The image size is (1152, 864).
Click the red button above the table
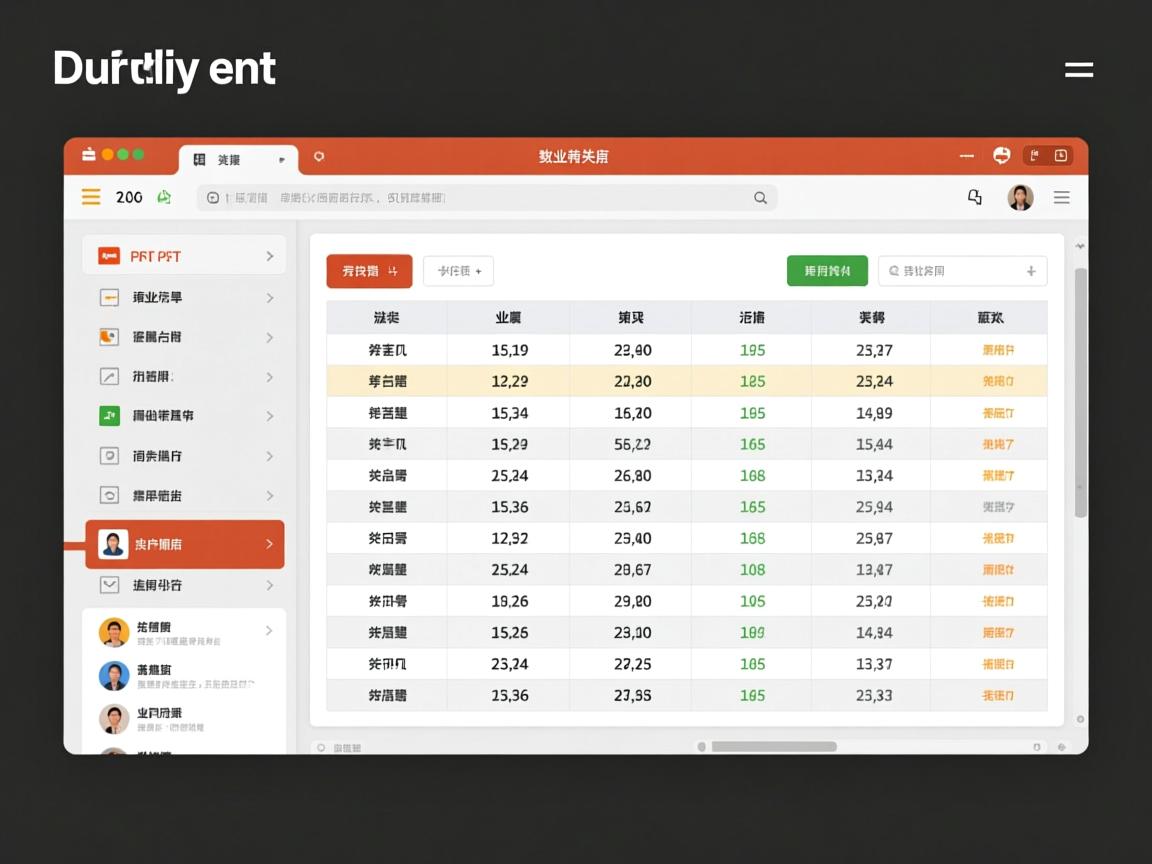369,271
